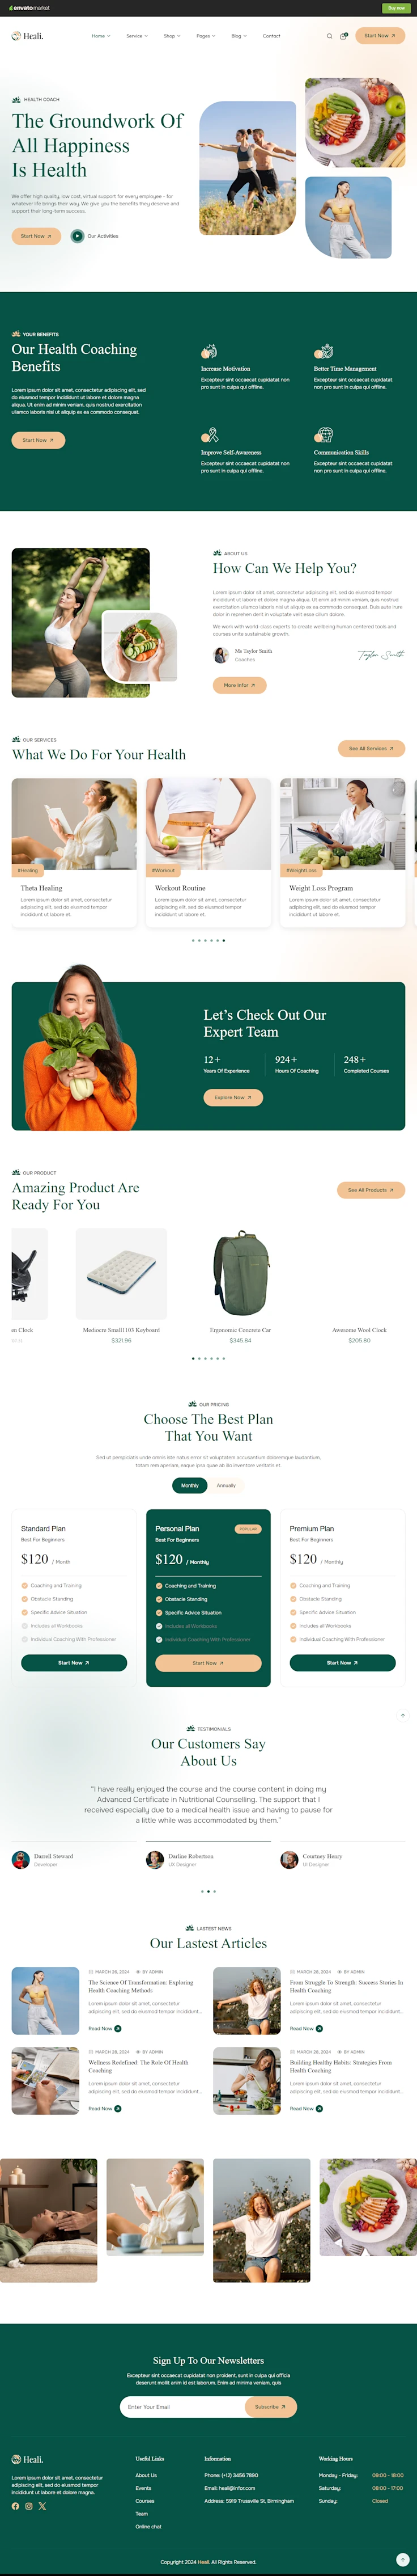417x2576 pixels.
Task: Select last carousel dot under services
Action: (x=224, y=940)
